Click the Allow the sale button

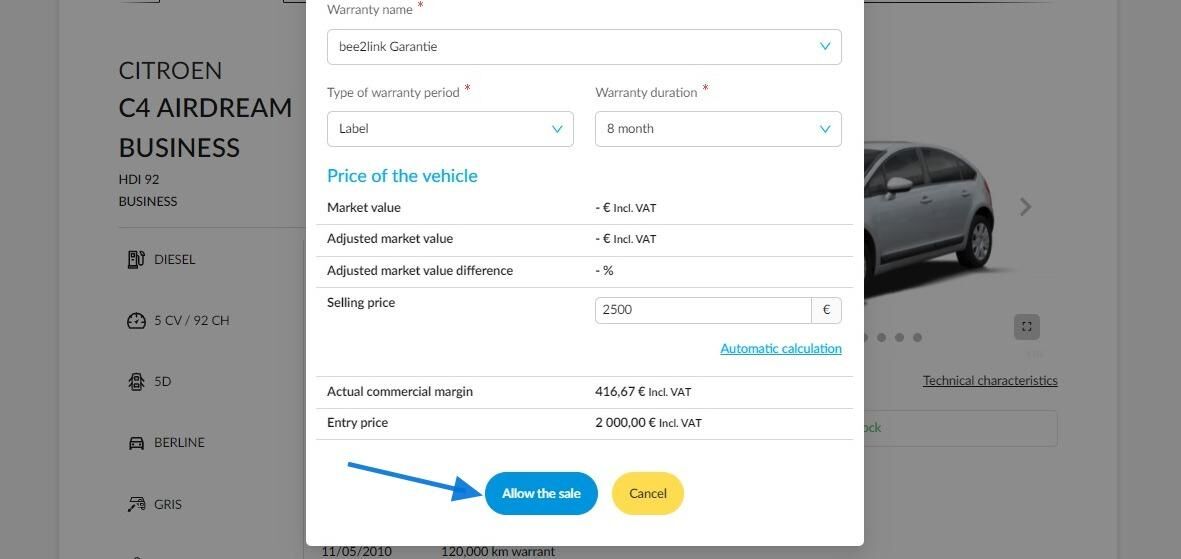(541, 493)
